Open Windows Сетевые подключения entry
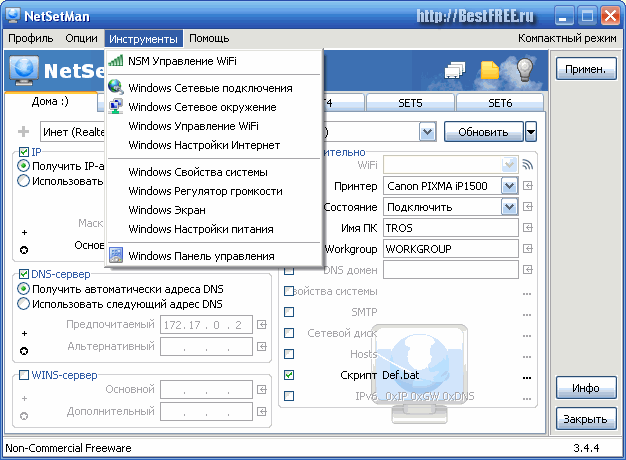This screenshot has width=626, height=460. tap(214, 88)
